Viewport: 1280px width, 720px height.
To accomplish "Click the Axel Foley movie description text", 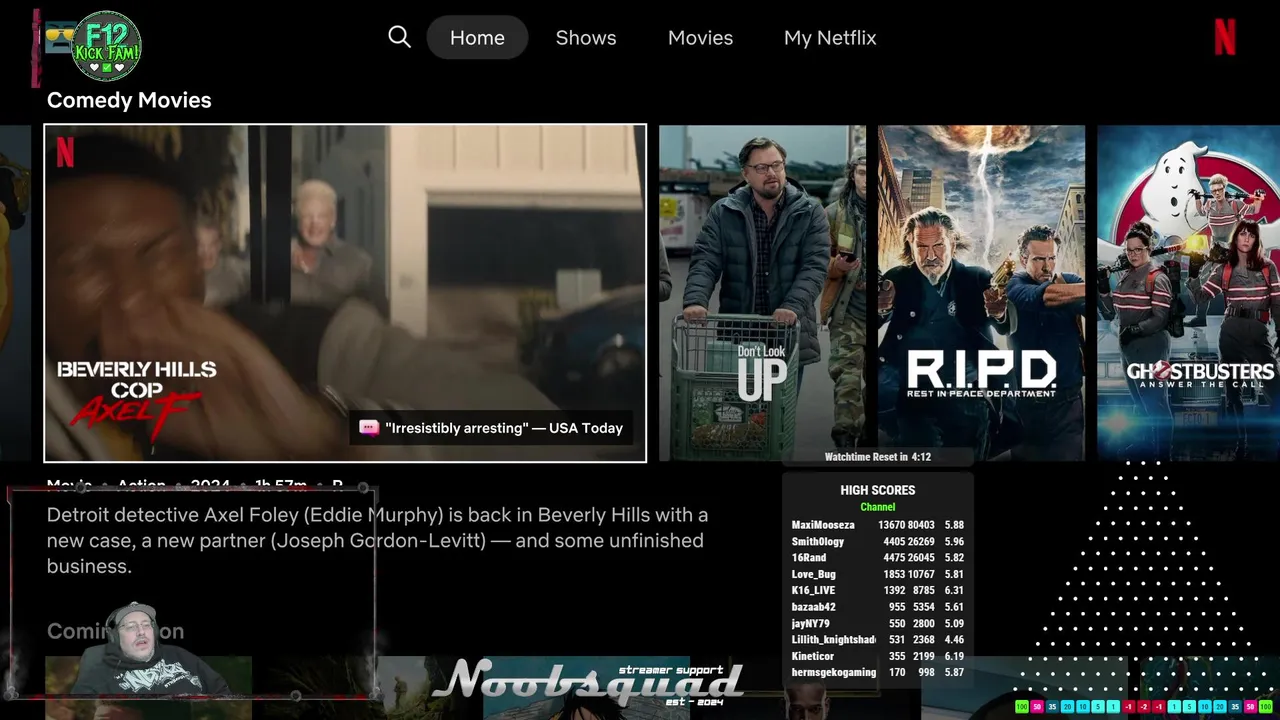I will (x=377, y=540).
